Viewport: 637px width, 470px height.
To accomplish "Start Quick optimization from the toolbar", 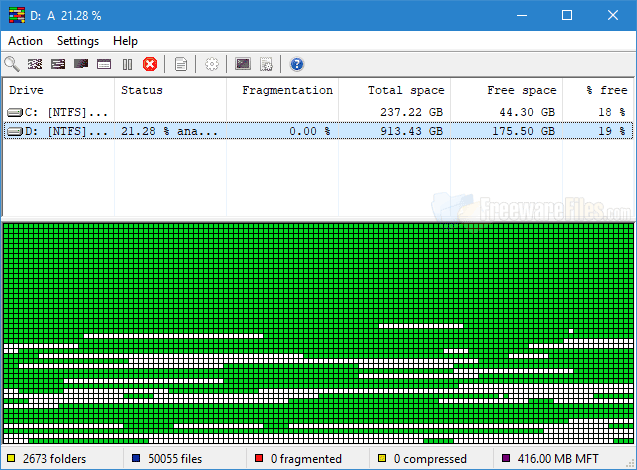I will (58, 64).
